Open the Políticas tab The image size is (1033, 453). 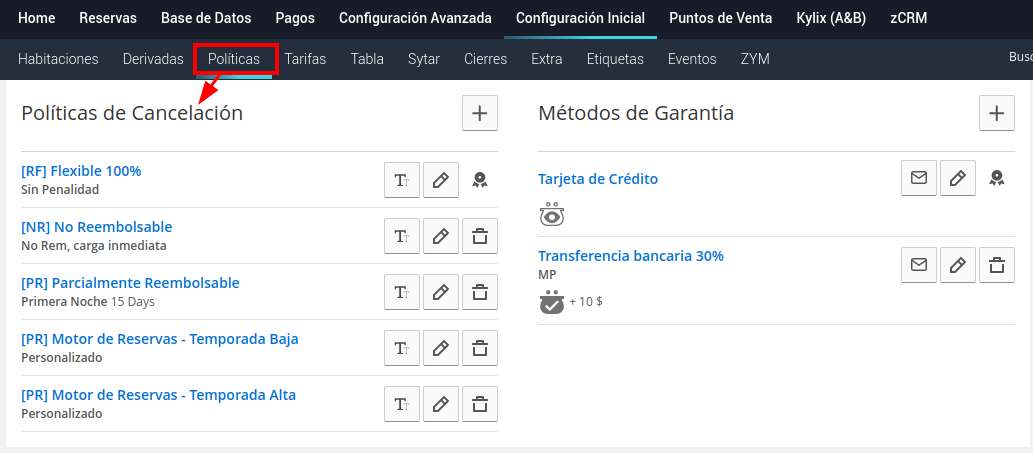(x=234, y=59)
